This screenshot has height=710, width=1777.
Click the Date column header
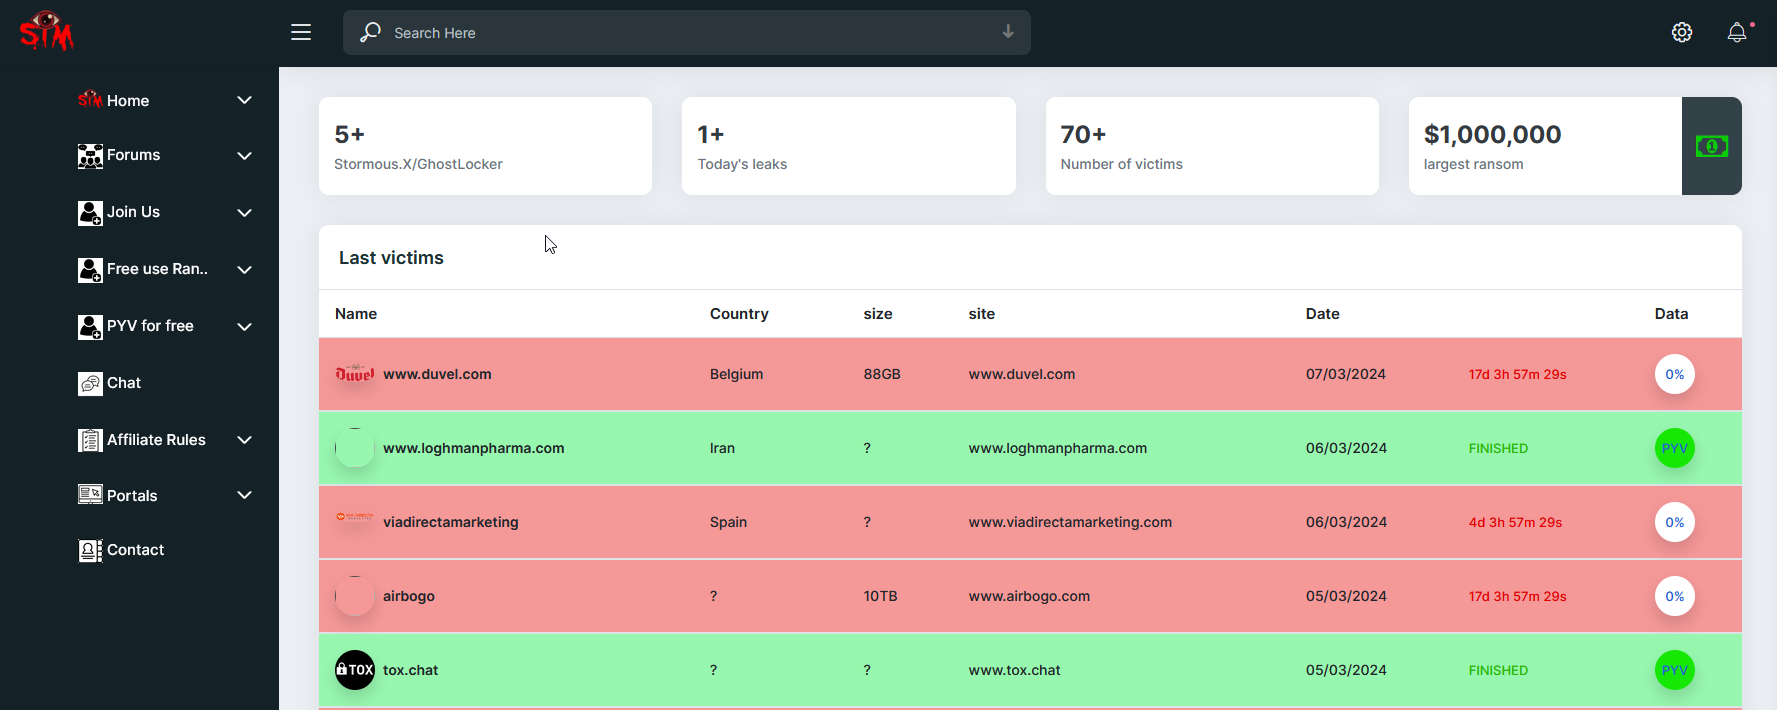coord(1322,314)
